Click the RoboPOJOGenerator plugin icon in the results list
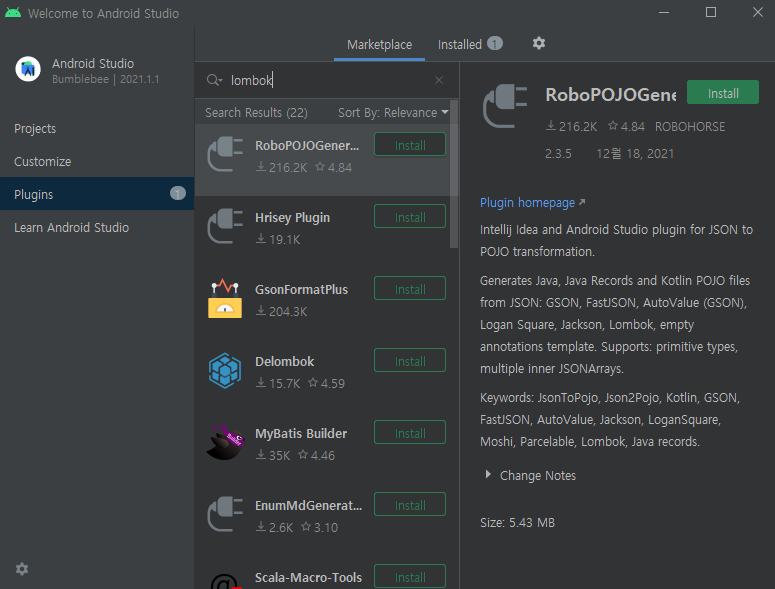The height and width of the screenshot is (589, 775). pyautogui.click(x=225, y=155)
